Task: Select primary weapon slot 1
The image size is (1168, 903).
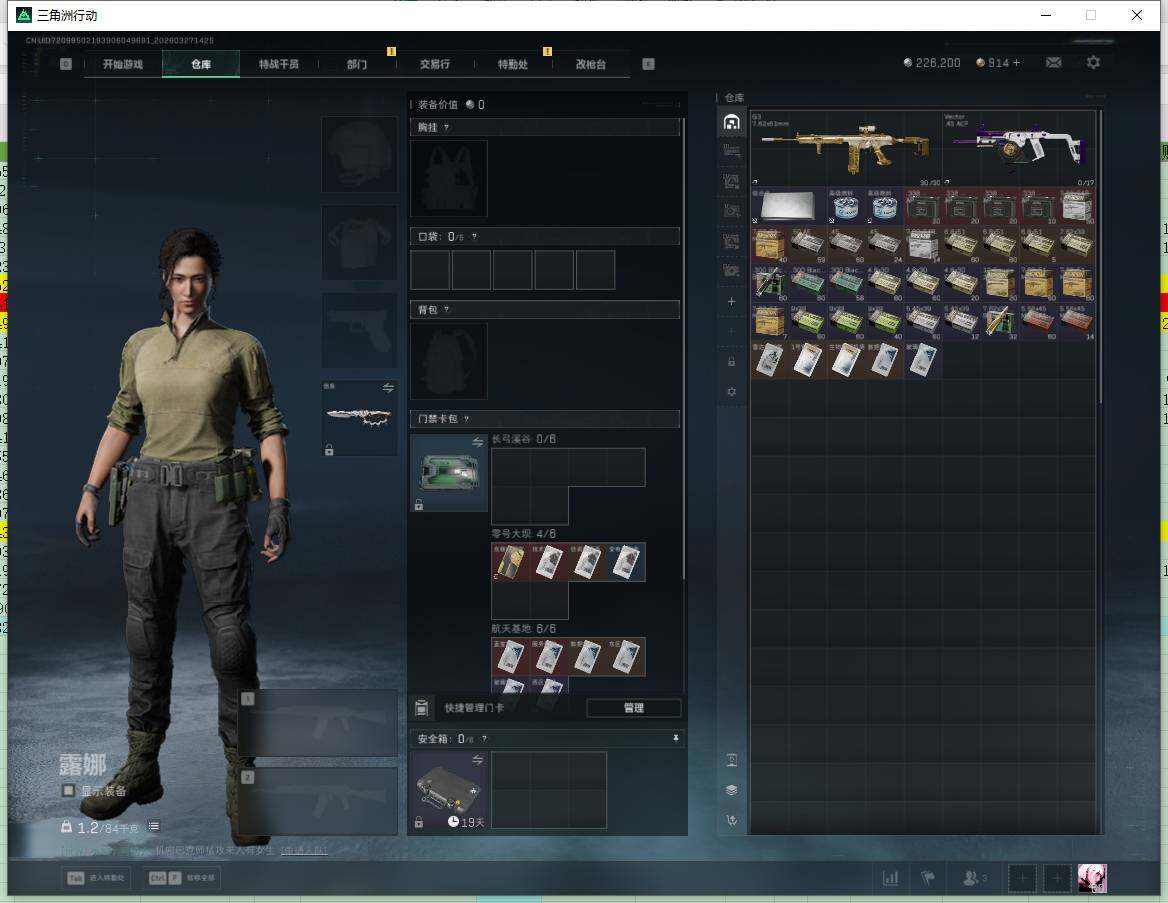Action: click(319, 723)
